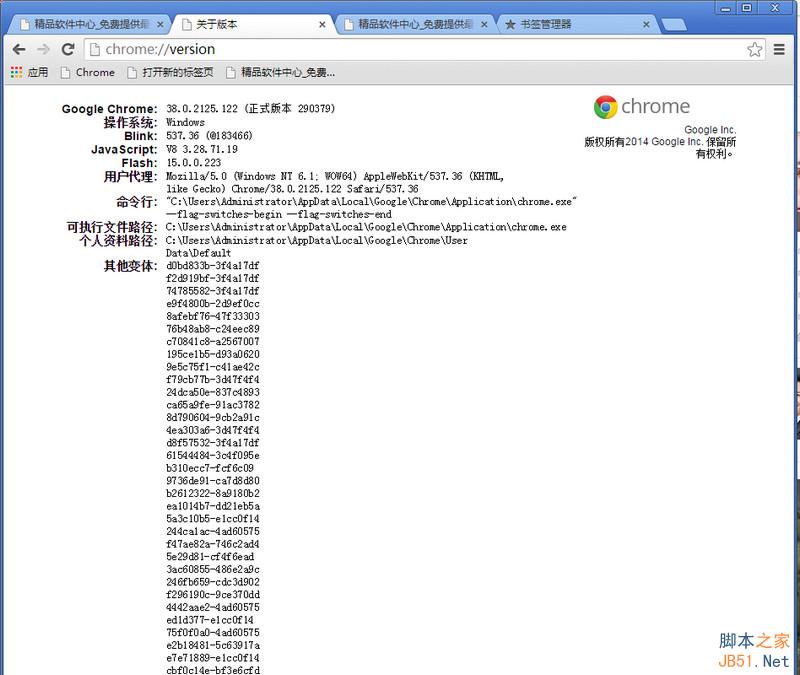Viewport: 800px width, 675px height.
Task: Click the forward navigation arrow
Action: pos(43,48)
